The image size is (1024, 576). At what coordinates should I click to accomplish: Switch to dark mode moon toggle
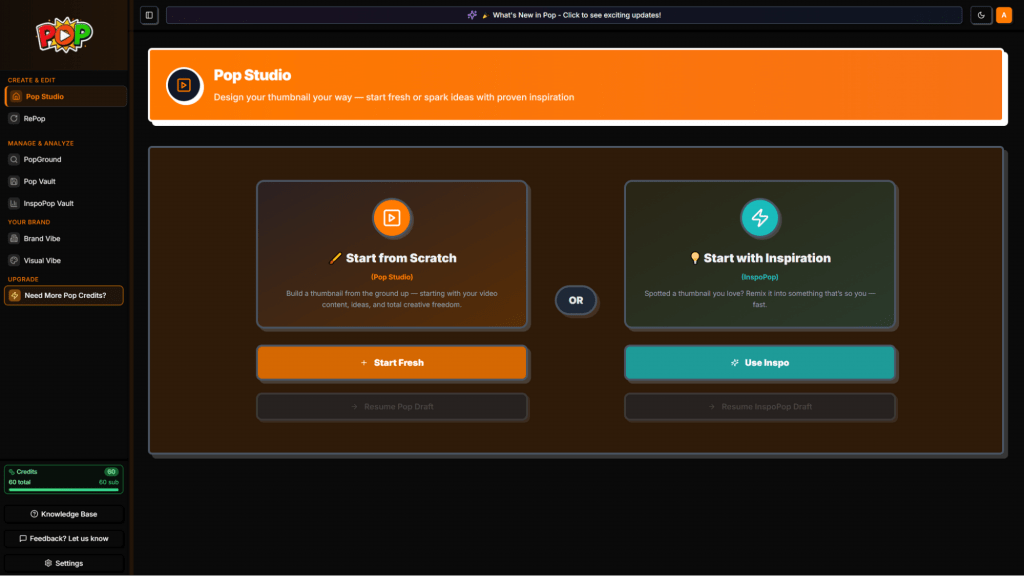[980, 15]
